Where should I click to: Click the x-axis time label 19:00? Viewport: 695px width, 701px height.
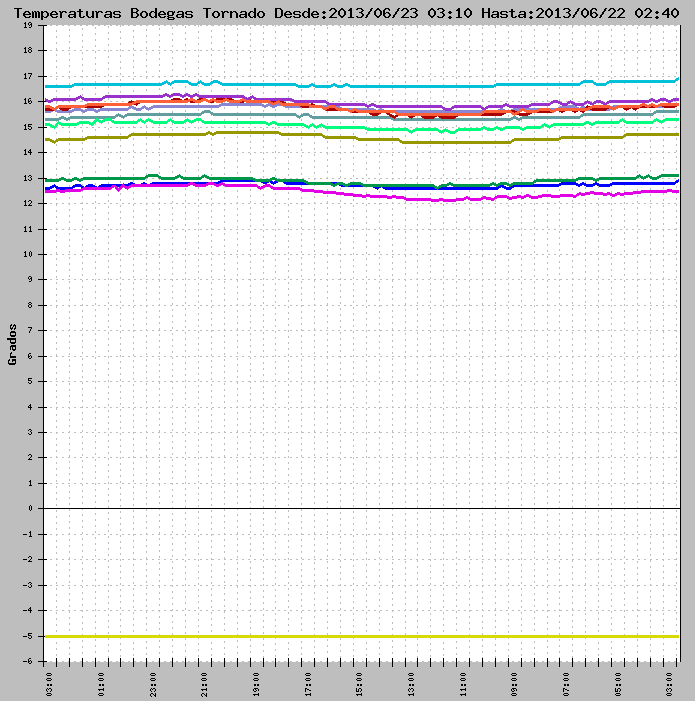pyautogui.click(x=256, y=684)
